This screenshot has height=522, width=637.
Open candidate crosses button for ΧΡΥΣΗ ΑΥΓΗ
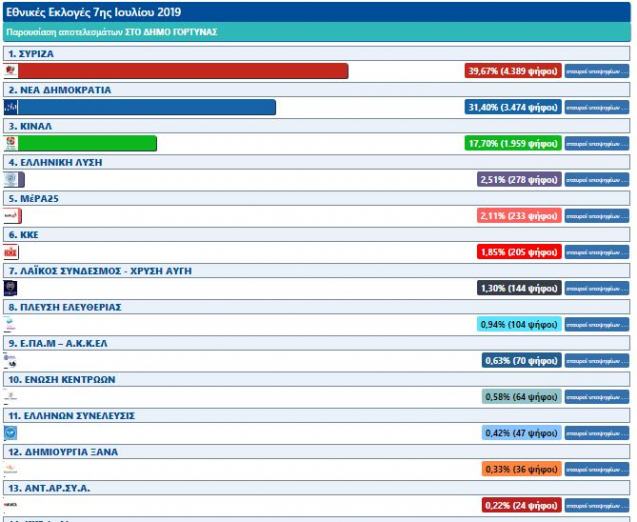click(x=597, y=288)
